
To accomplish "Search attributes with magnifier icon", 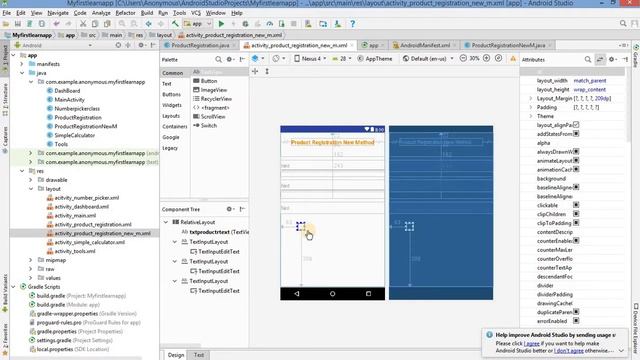I will click(588, 60).
